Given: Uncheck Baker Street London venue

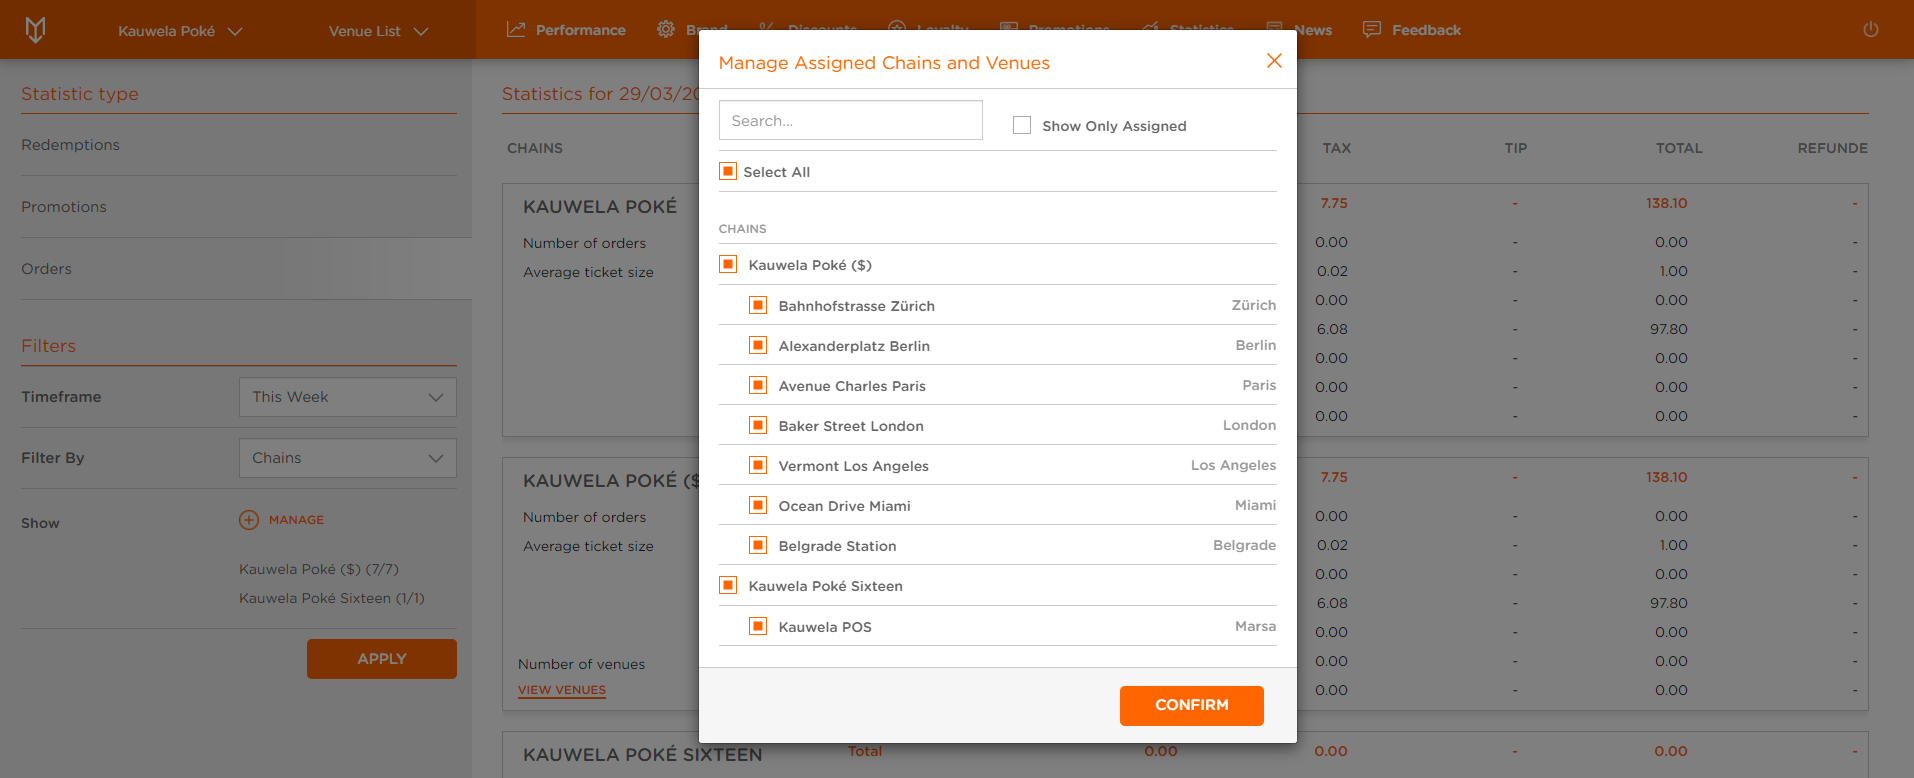Looking at the screenshot, I should (758, 425).
